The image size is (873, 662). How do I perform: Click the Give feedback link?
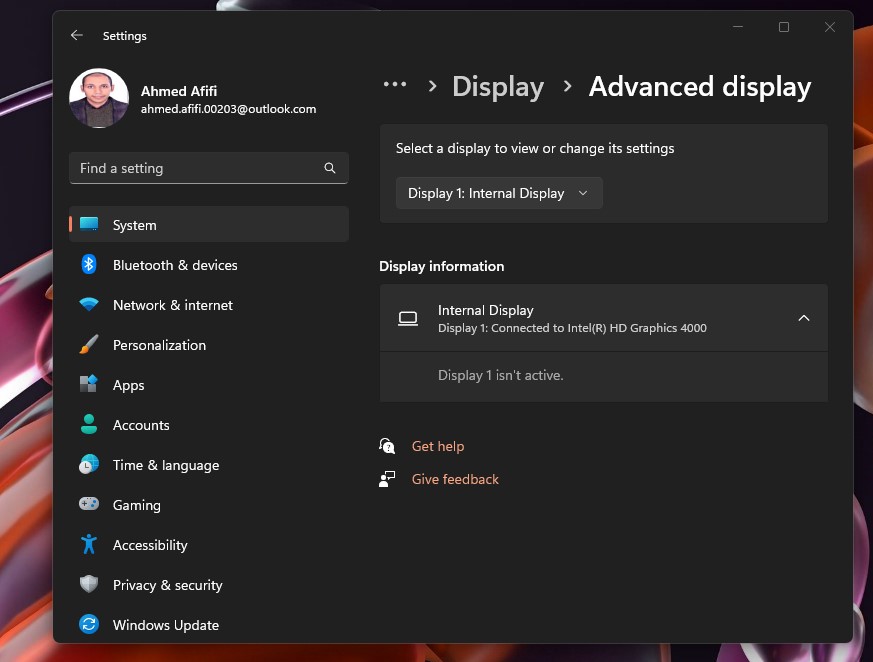click(x=455, y=479)
